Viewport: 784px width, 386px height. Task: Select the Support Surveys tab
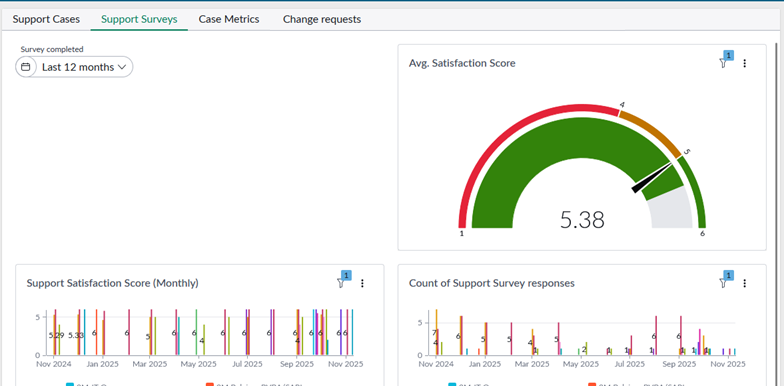[139, 20]
